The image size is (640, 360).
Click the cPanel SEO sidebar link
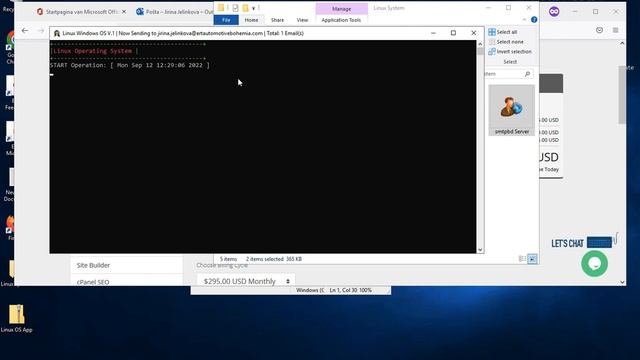[93, 282]
